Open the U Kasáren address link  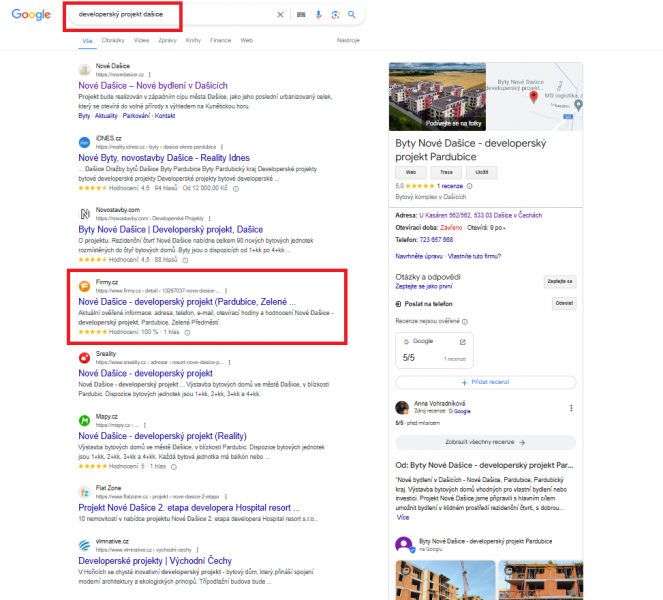[480, 215]
